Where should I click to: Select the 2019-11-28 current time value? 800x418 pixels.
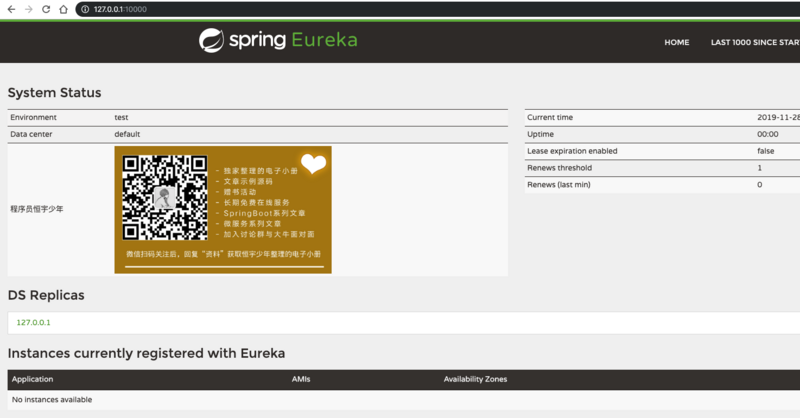click(778, 117)
